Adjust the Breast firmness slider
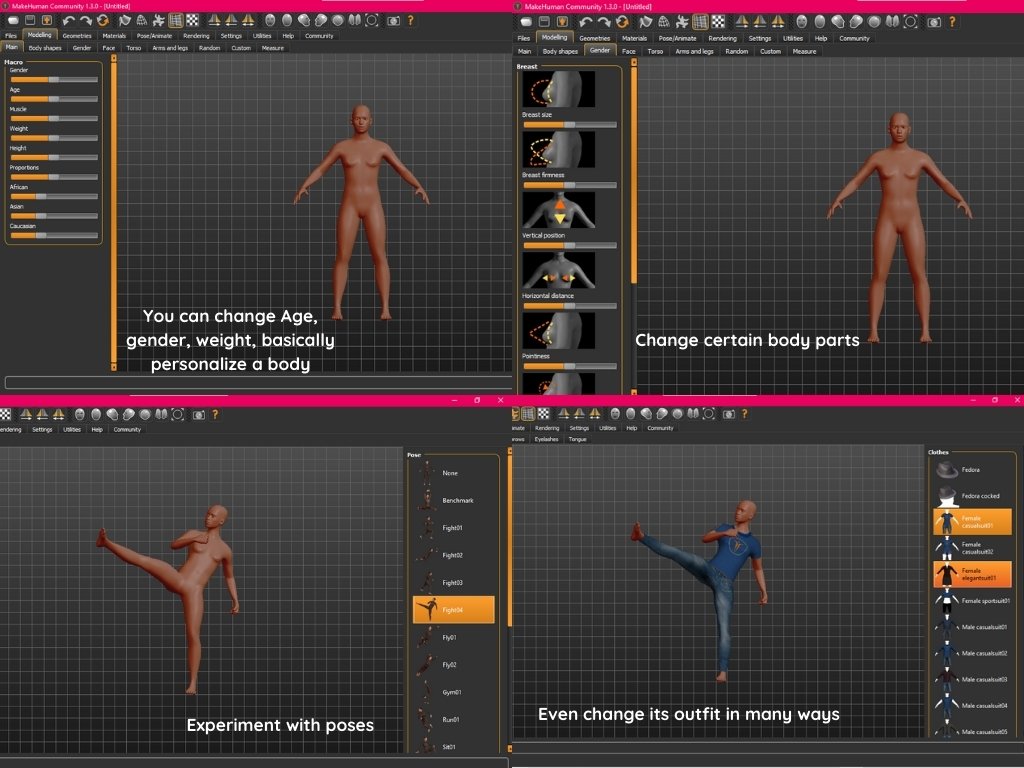 click(x=569, y=185)
